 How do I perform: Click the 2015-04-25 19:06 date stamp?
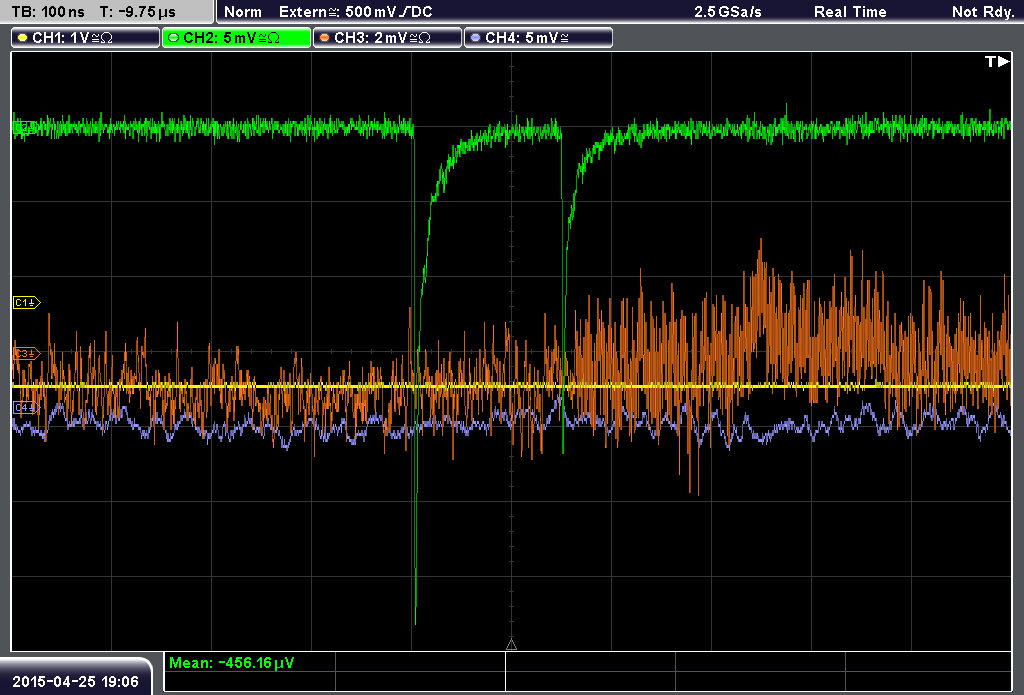76,682
